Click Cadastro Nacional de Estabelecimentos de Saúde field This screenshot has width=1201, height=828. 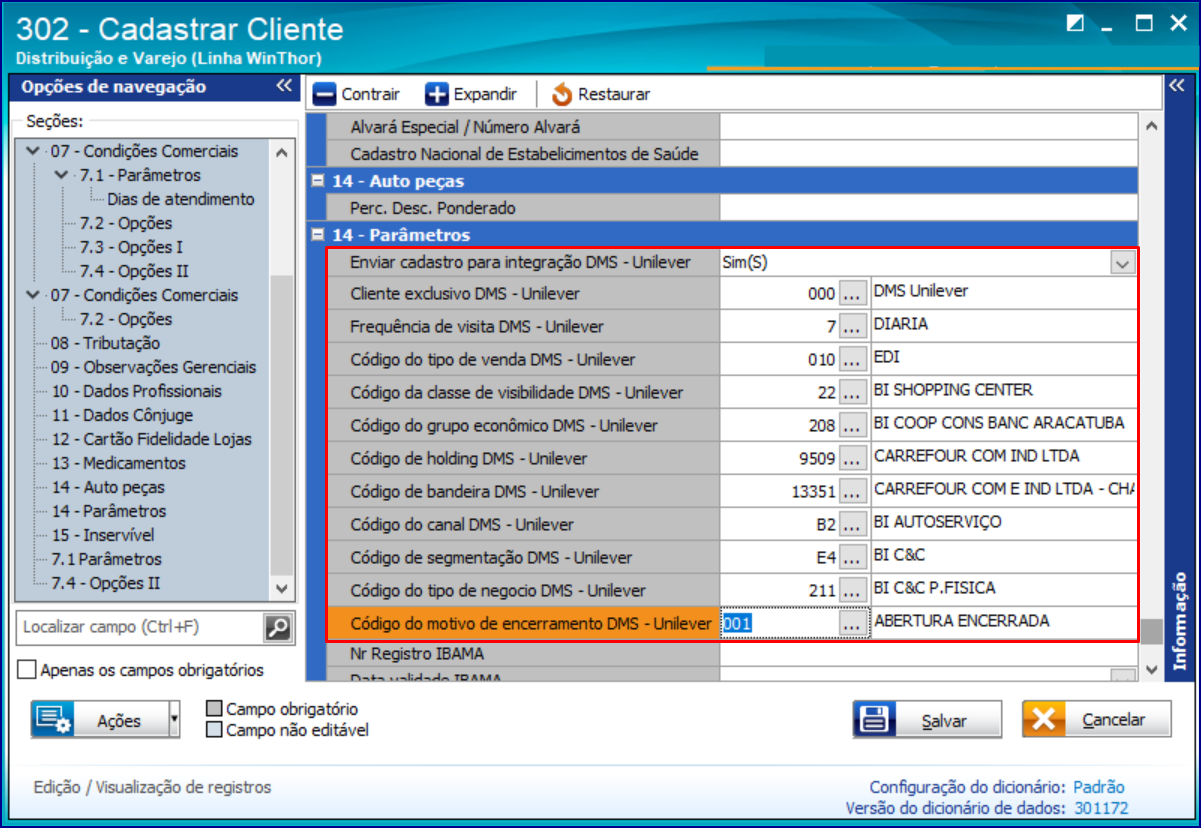[x=929, y=154]
